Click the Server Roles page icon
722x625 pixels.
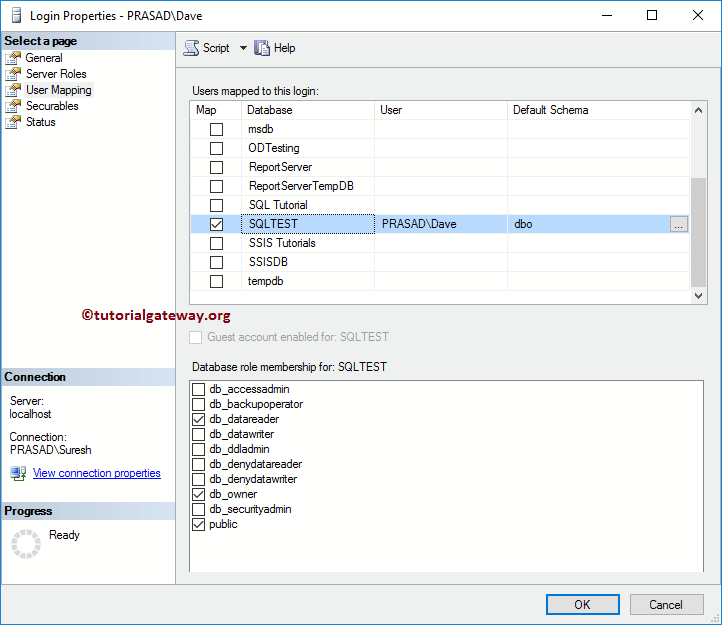pyautogui.click(x=13, y=74)
